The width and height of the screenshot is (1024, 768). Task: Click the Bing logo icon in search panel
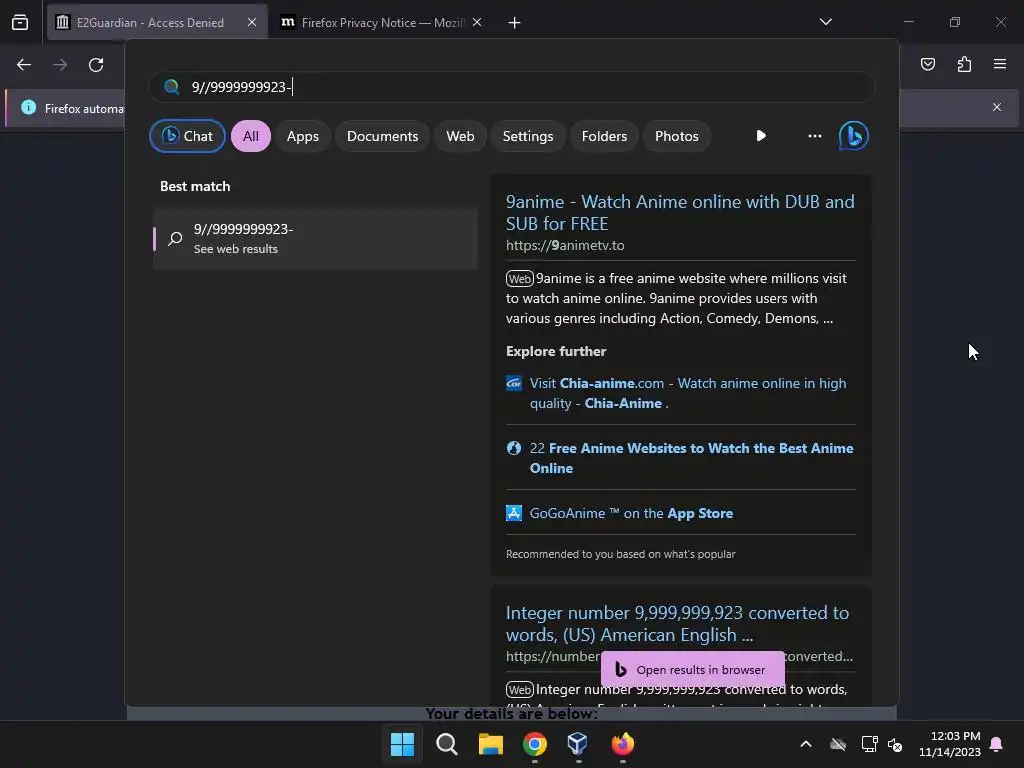[854, 136]
